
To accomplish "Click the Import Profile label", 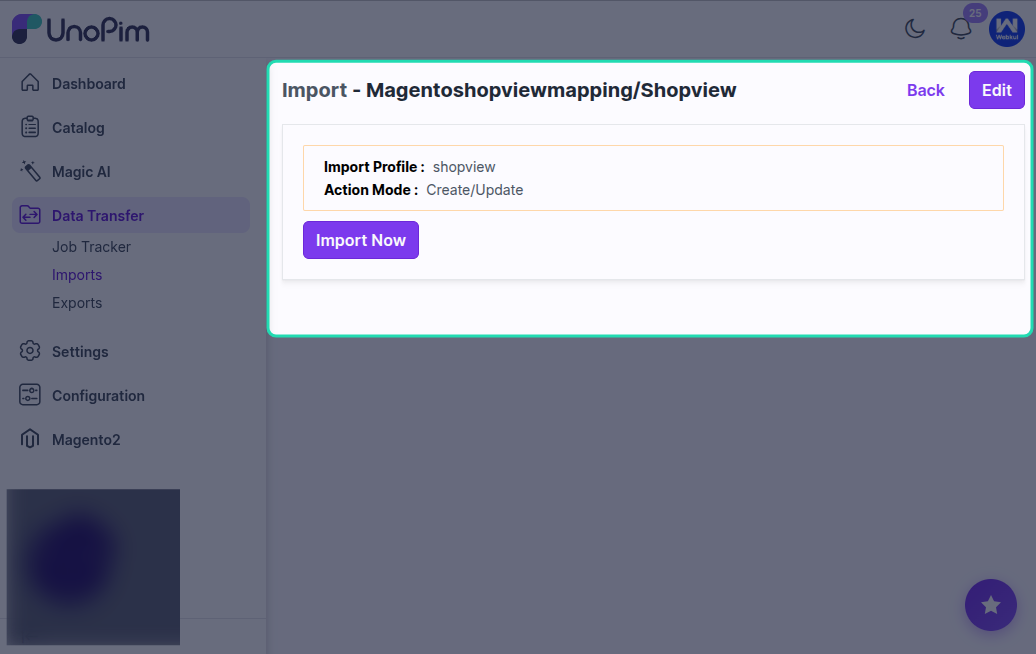I will [374, 167].
